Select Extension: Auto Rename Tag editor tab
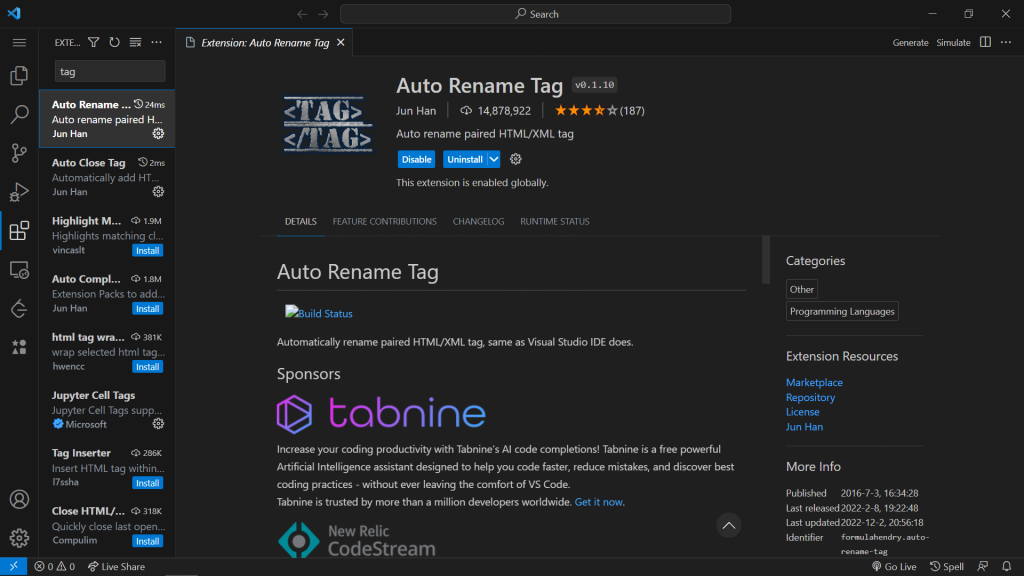Screen dimensions: 1024x576 point(264,42)
